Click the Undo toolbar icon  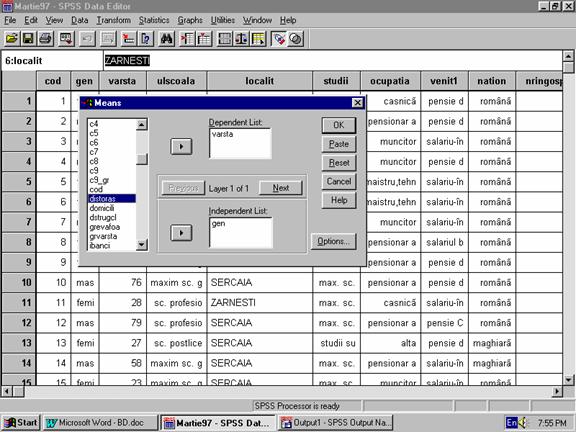pyautogui.click(x=87, y=39)
